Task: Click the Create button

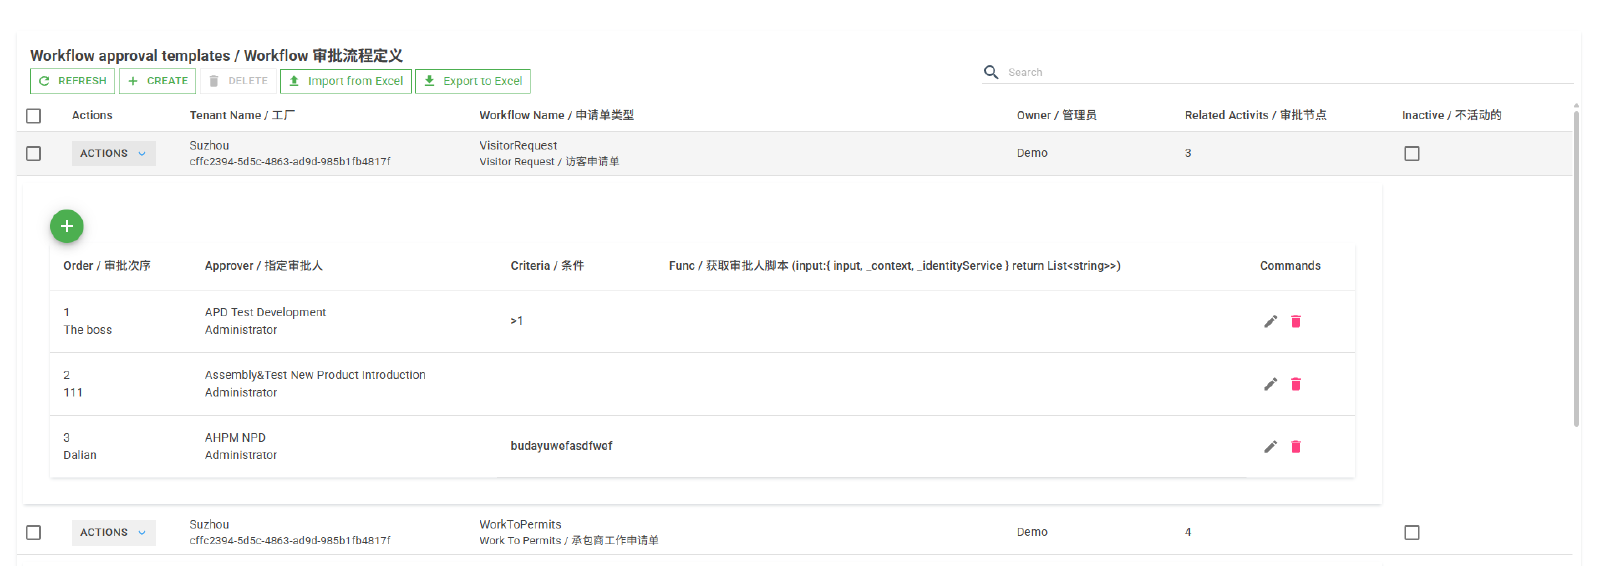Action: click(158, 81)
